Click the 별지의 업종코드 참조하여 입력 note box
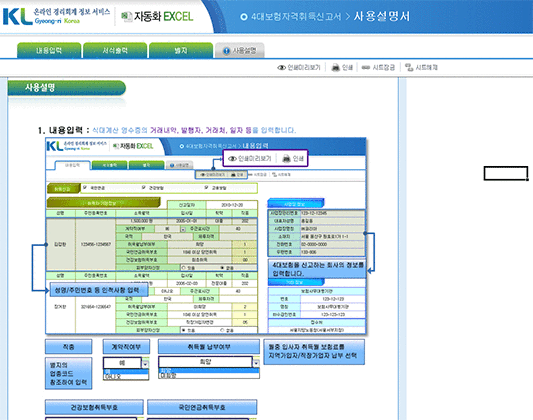 point(68,373)
